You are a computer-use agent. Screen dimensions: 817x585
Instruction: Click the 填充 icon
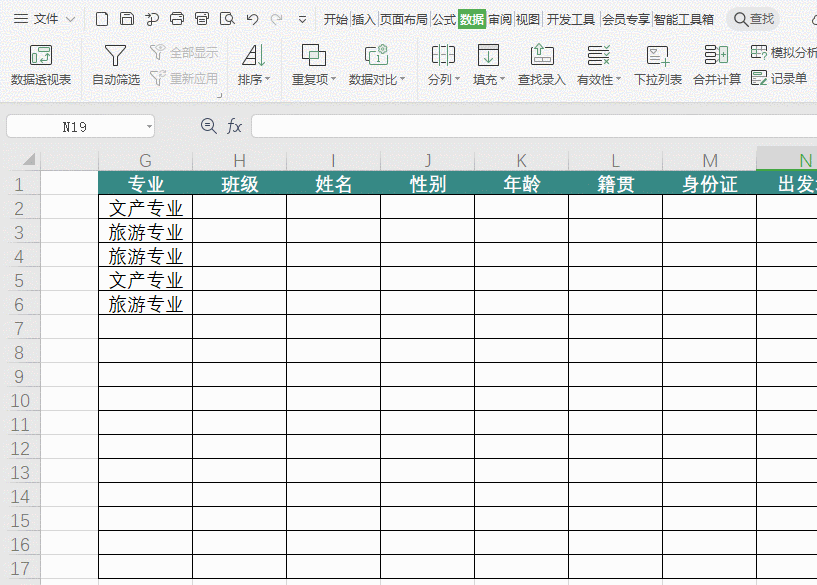(488, 55)
